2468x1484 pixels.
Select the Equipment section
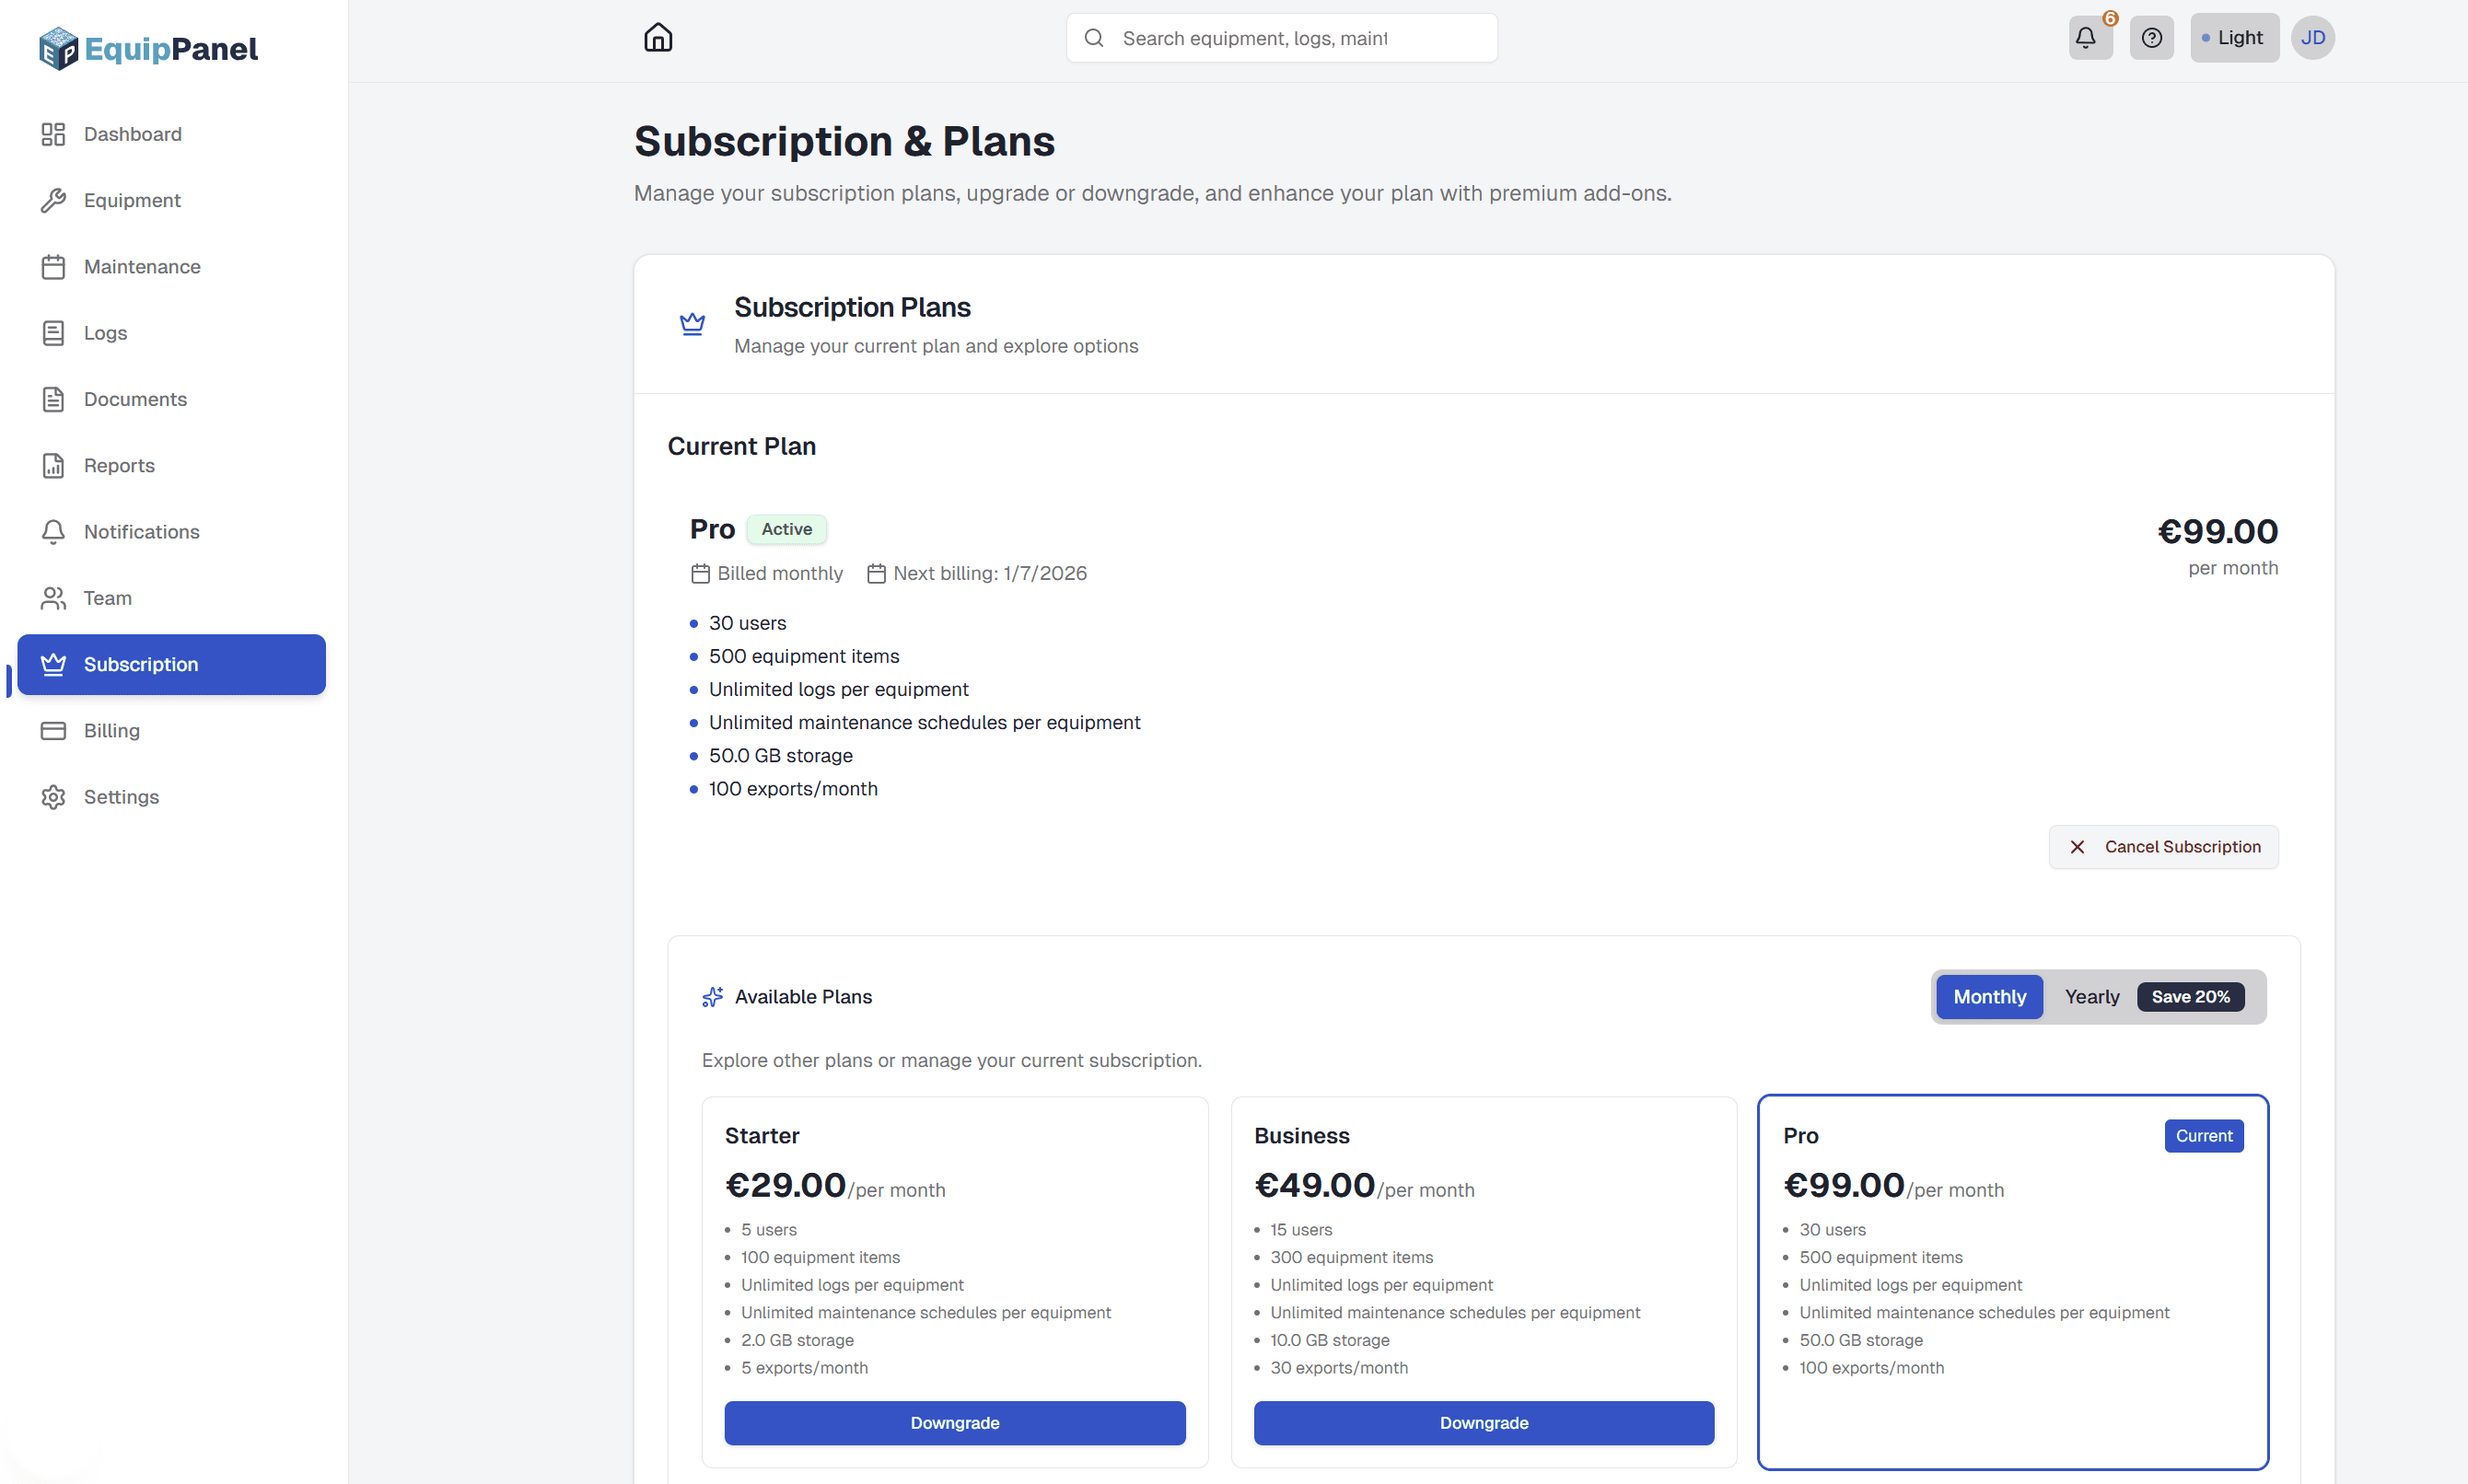pos(131,200)
